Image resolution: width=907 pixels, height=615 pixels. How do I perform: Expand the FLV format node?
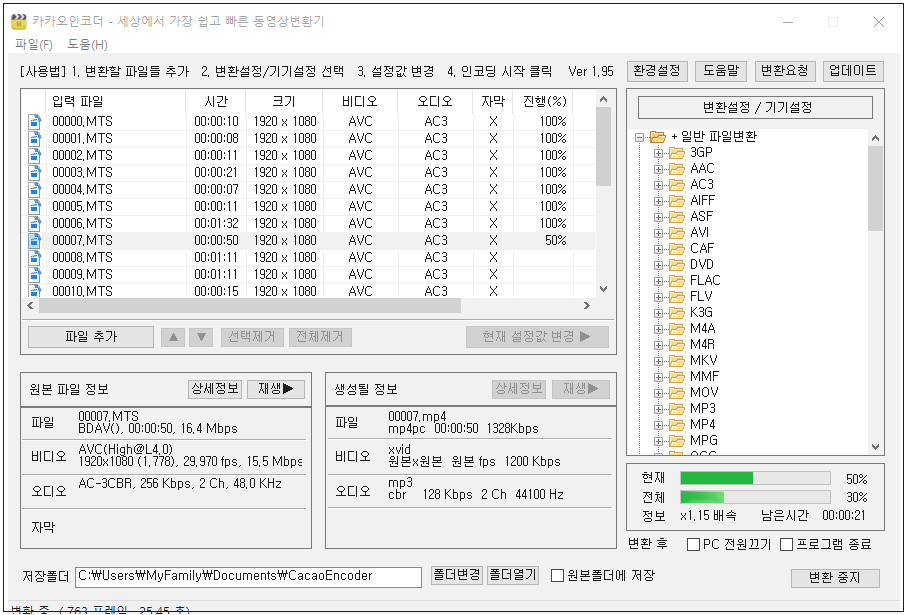[x=658, y=297]
